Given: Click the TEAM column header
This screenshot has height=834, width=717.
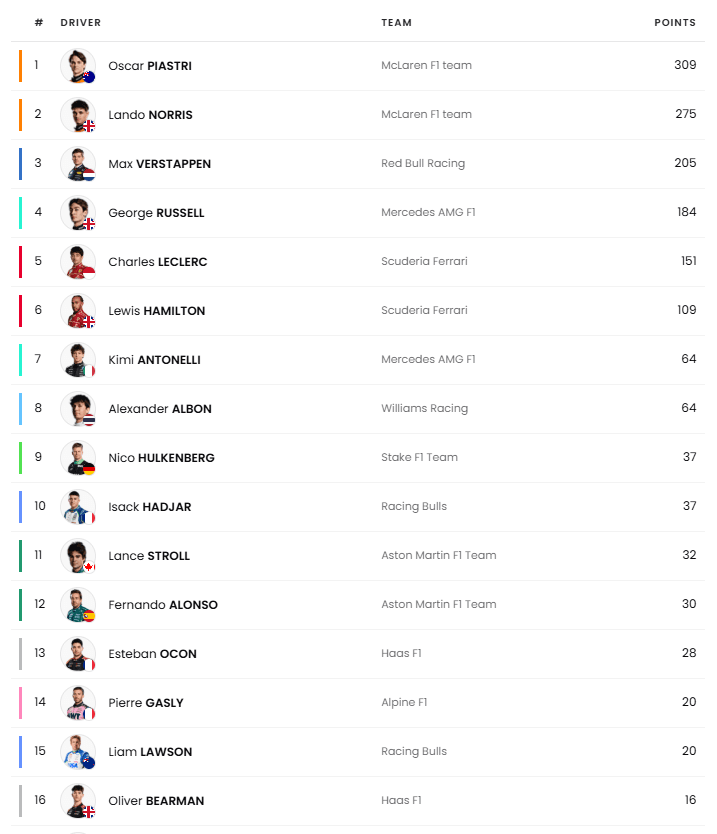Looking at the screenshot, I should click(x=396, y=22).
